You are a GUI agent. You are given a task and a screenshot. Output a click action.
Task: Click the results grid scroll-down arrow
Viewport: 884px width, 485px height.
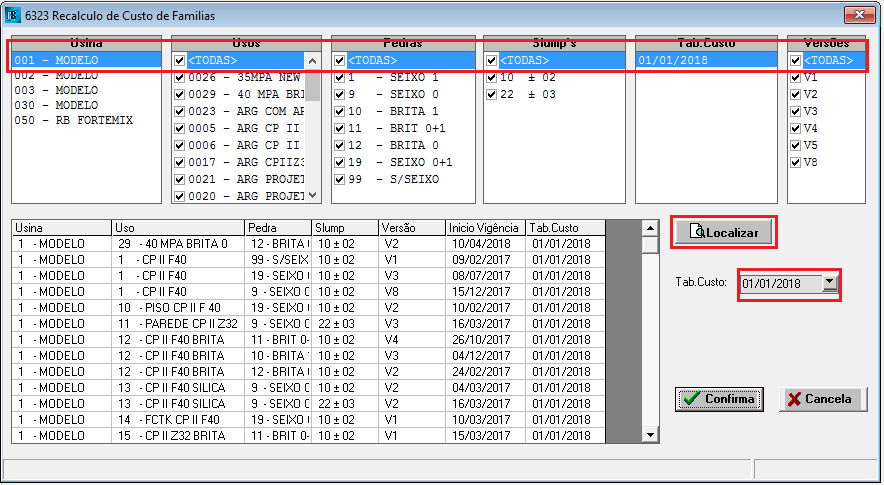[651, 435]
